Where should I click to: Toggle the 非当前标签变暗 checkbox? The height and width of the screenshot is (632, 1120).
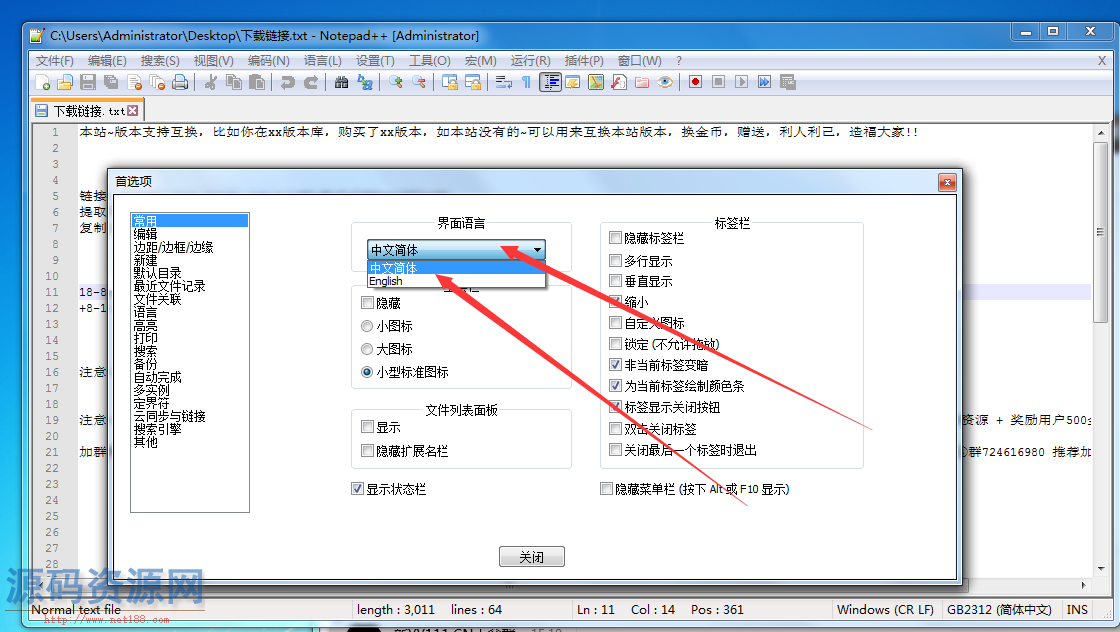coord(615,365)
